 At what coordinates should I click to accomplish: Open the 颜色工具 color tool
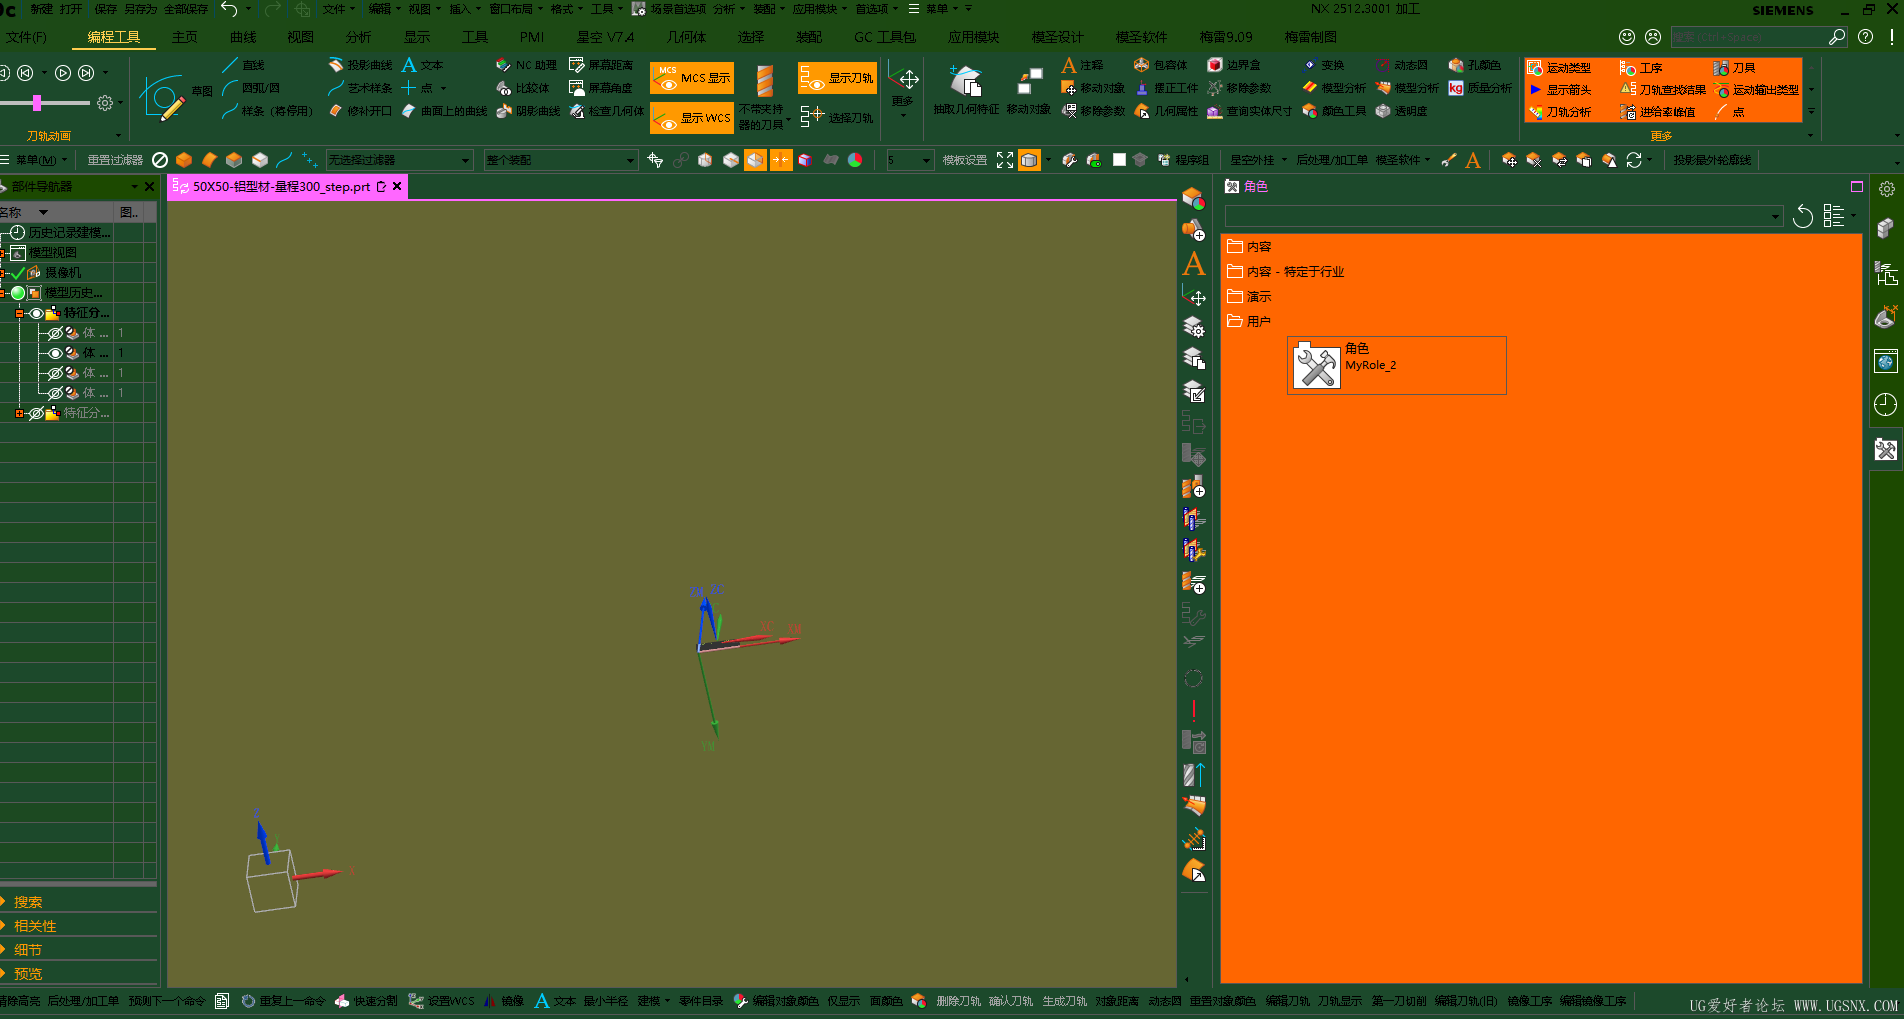tap(1310, 111)
